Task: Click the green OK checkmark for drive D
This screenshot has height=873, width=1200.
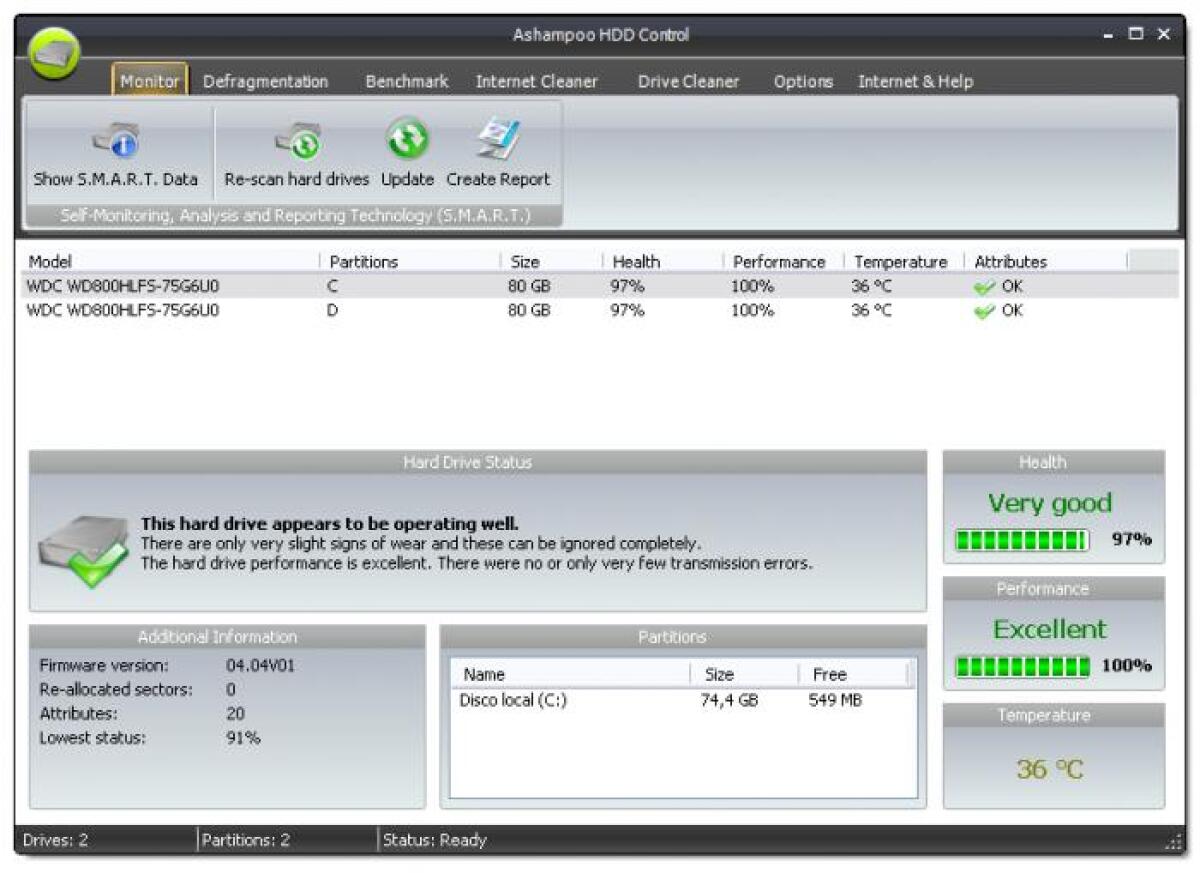Action: point(984,310)
